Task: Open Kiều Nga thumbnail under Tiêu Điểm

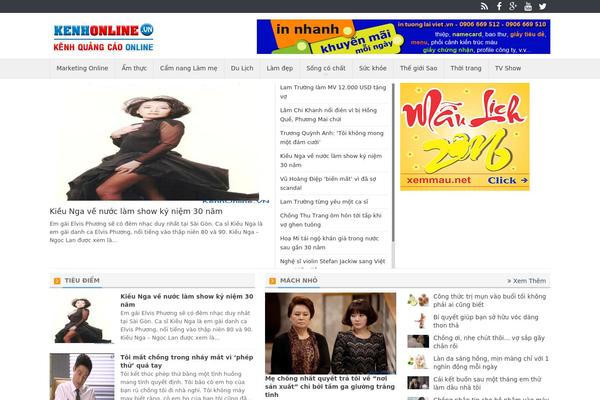Action: (x=82, y=318)
